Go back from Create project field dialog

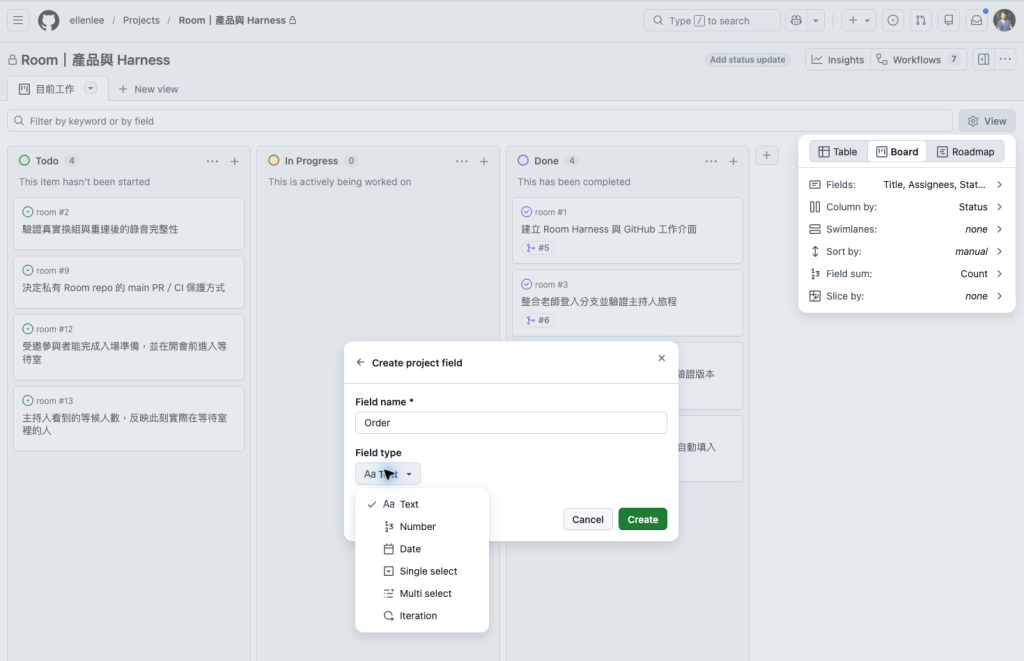coord(360,363)
